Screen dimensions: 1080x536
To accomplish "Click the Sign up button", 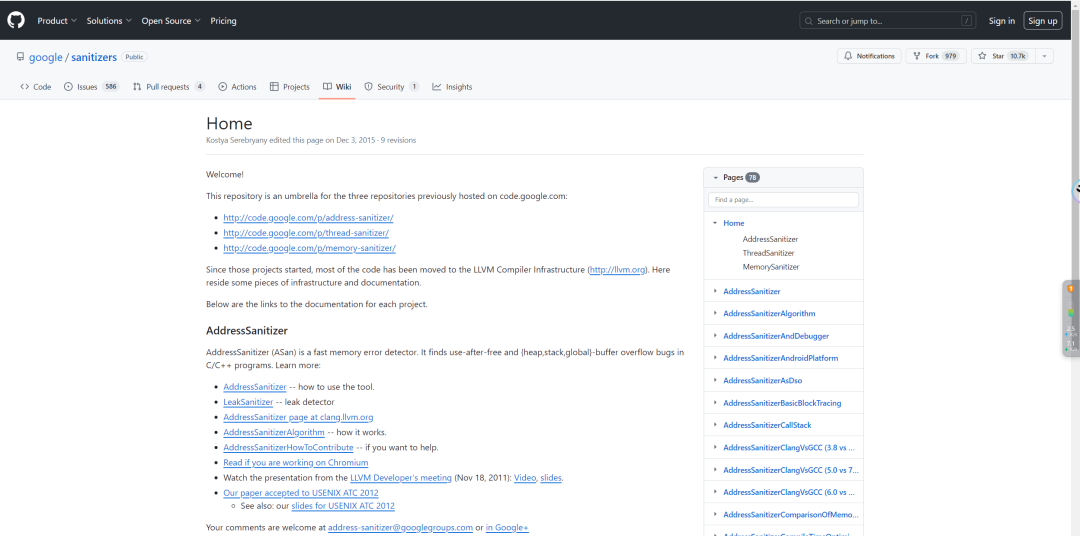I will [1042, 21].
